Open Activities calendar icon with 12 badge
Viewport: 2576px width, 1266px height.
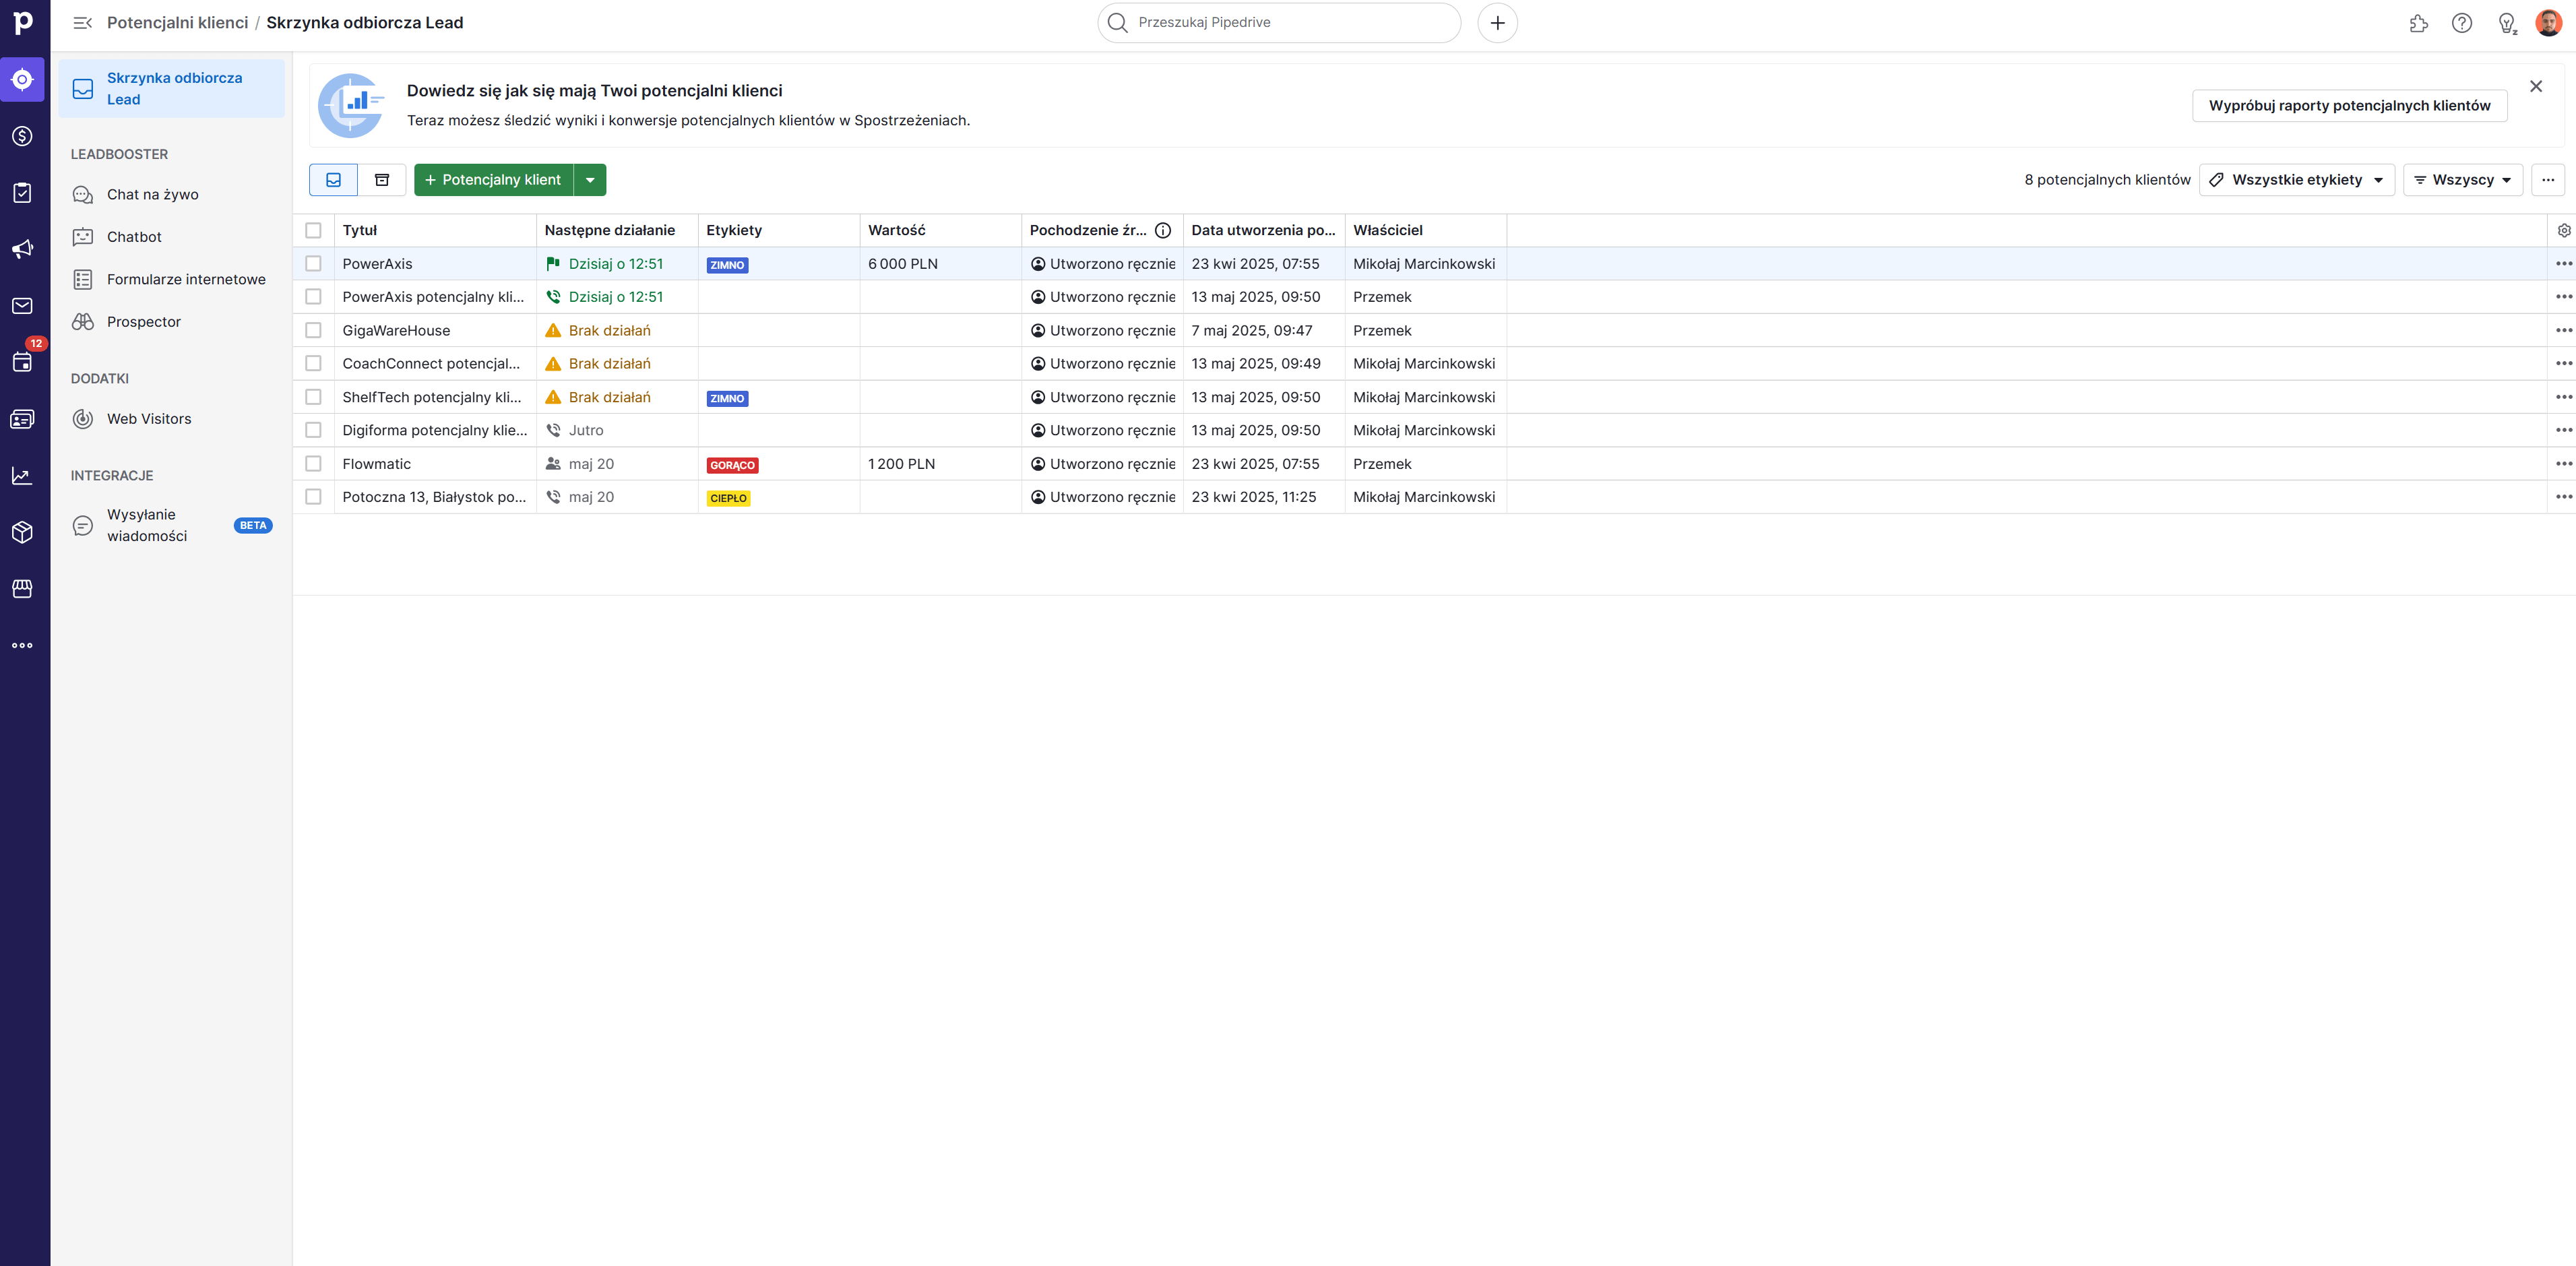point(22,362)
